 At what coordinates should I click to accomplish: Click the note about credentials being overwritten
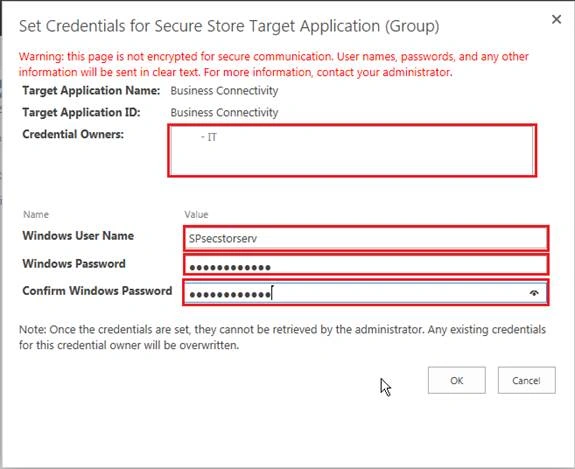(282, 337)
